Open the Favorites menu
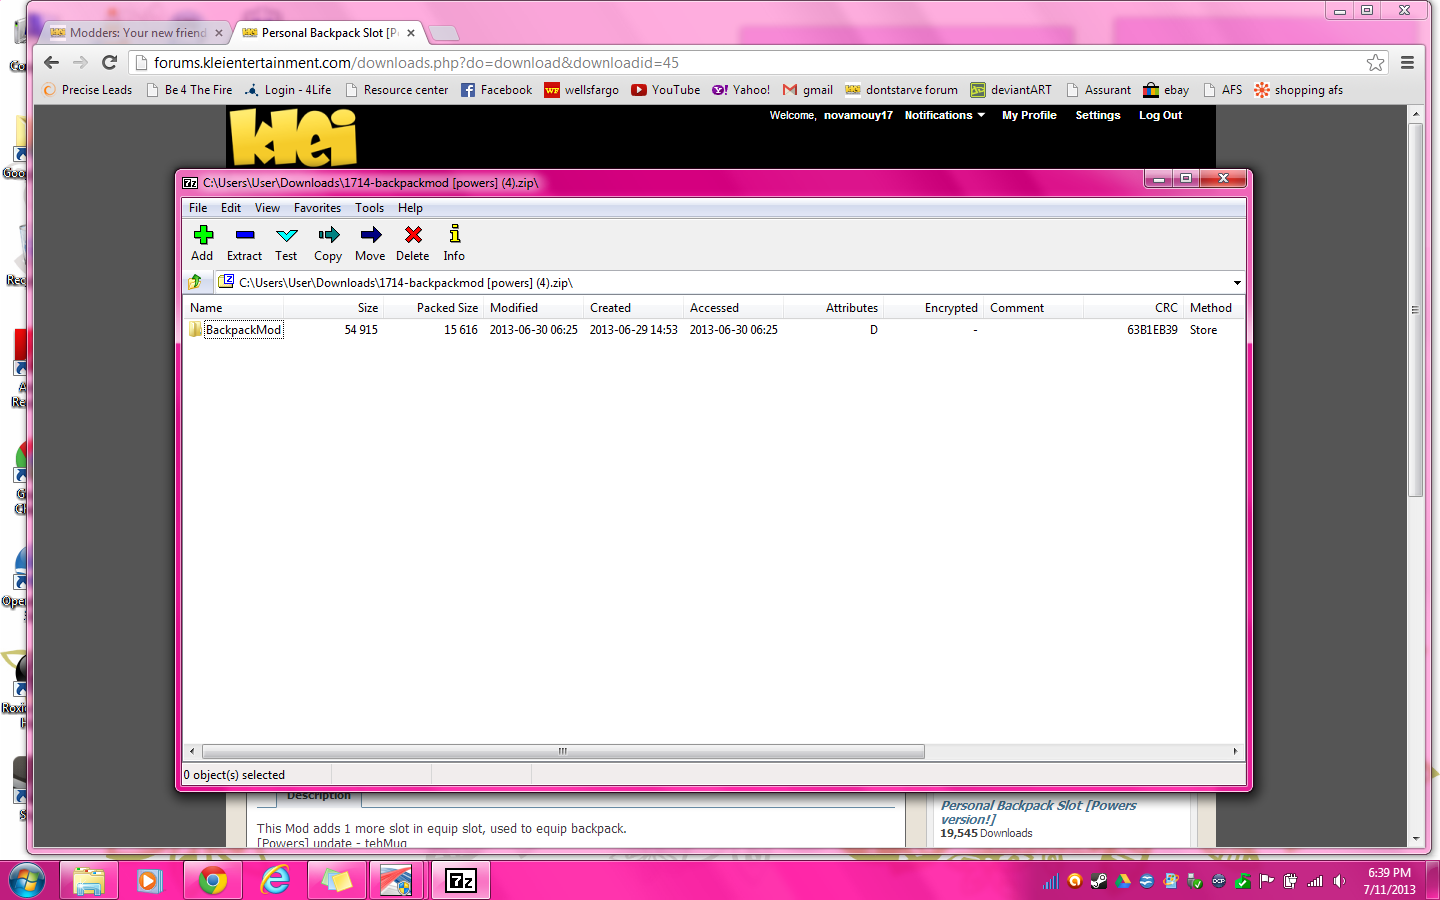The image size is (1440, 900). (317, 208)
